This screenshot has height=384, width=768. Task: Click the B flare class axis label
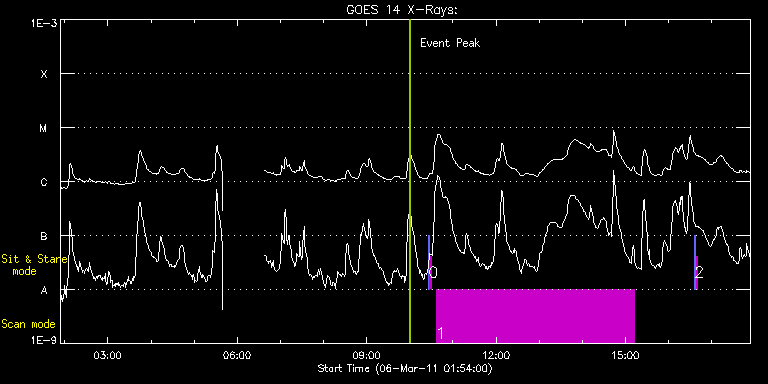click(44, 237)
